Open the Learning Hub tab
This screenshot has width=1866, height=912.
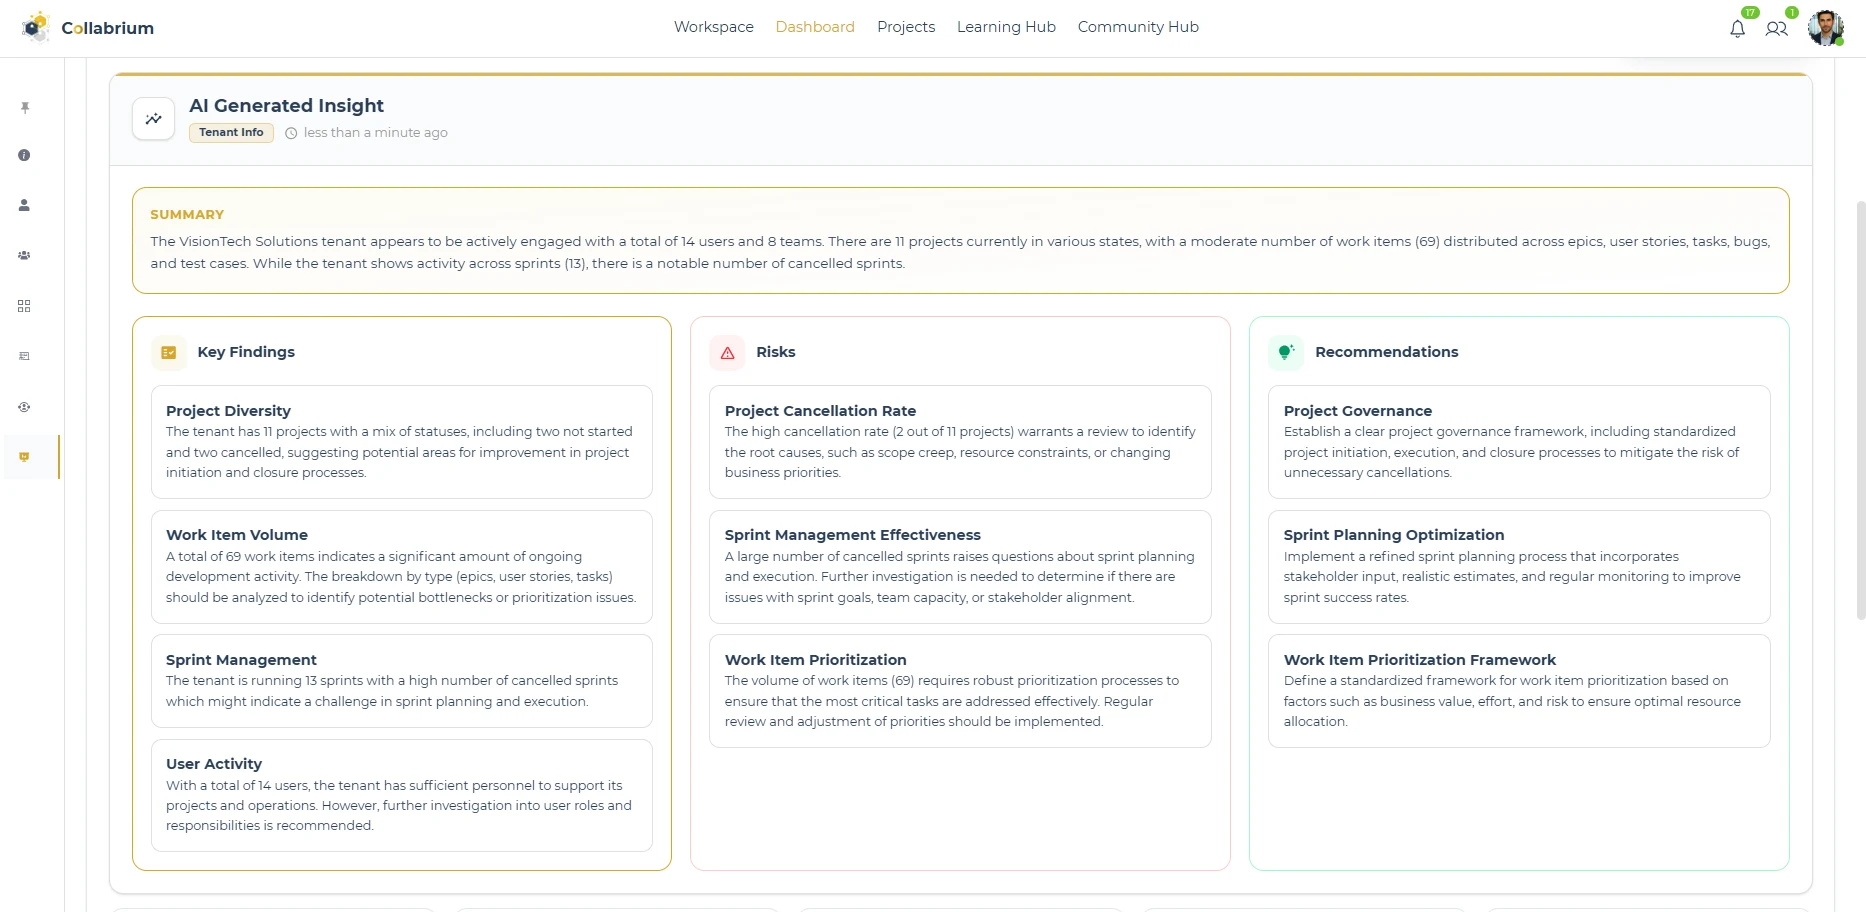1006,27
